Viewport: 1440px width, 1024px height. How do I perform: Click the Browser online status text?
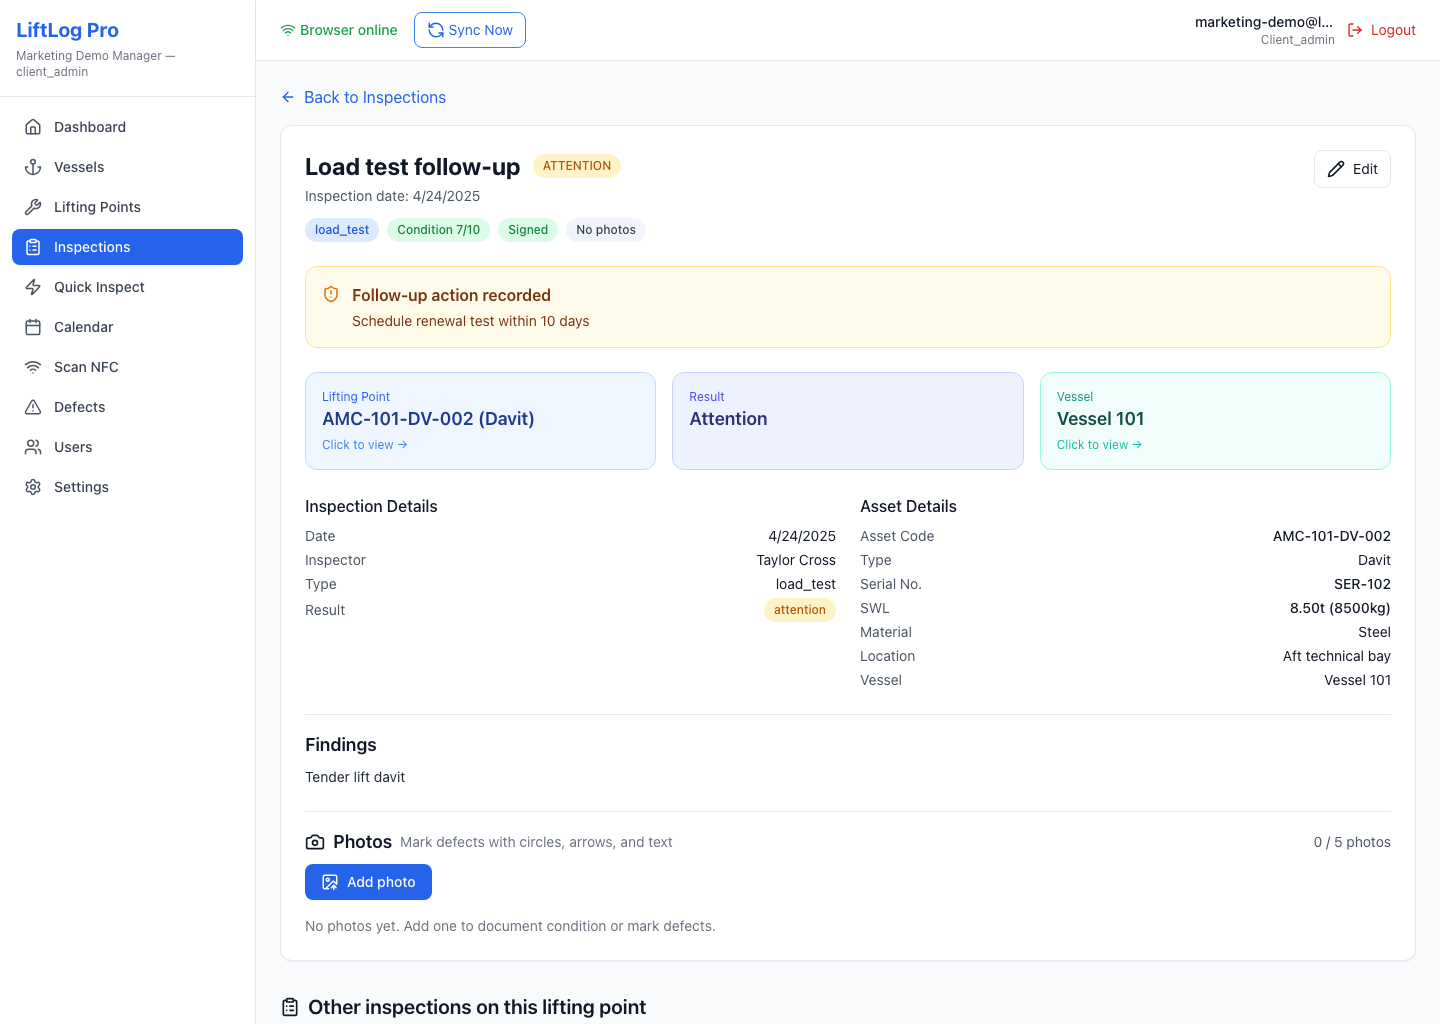click(x=349, y=30)
